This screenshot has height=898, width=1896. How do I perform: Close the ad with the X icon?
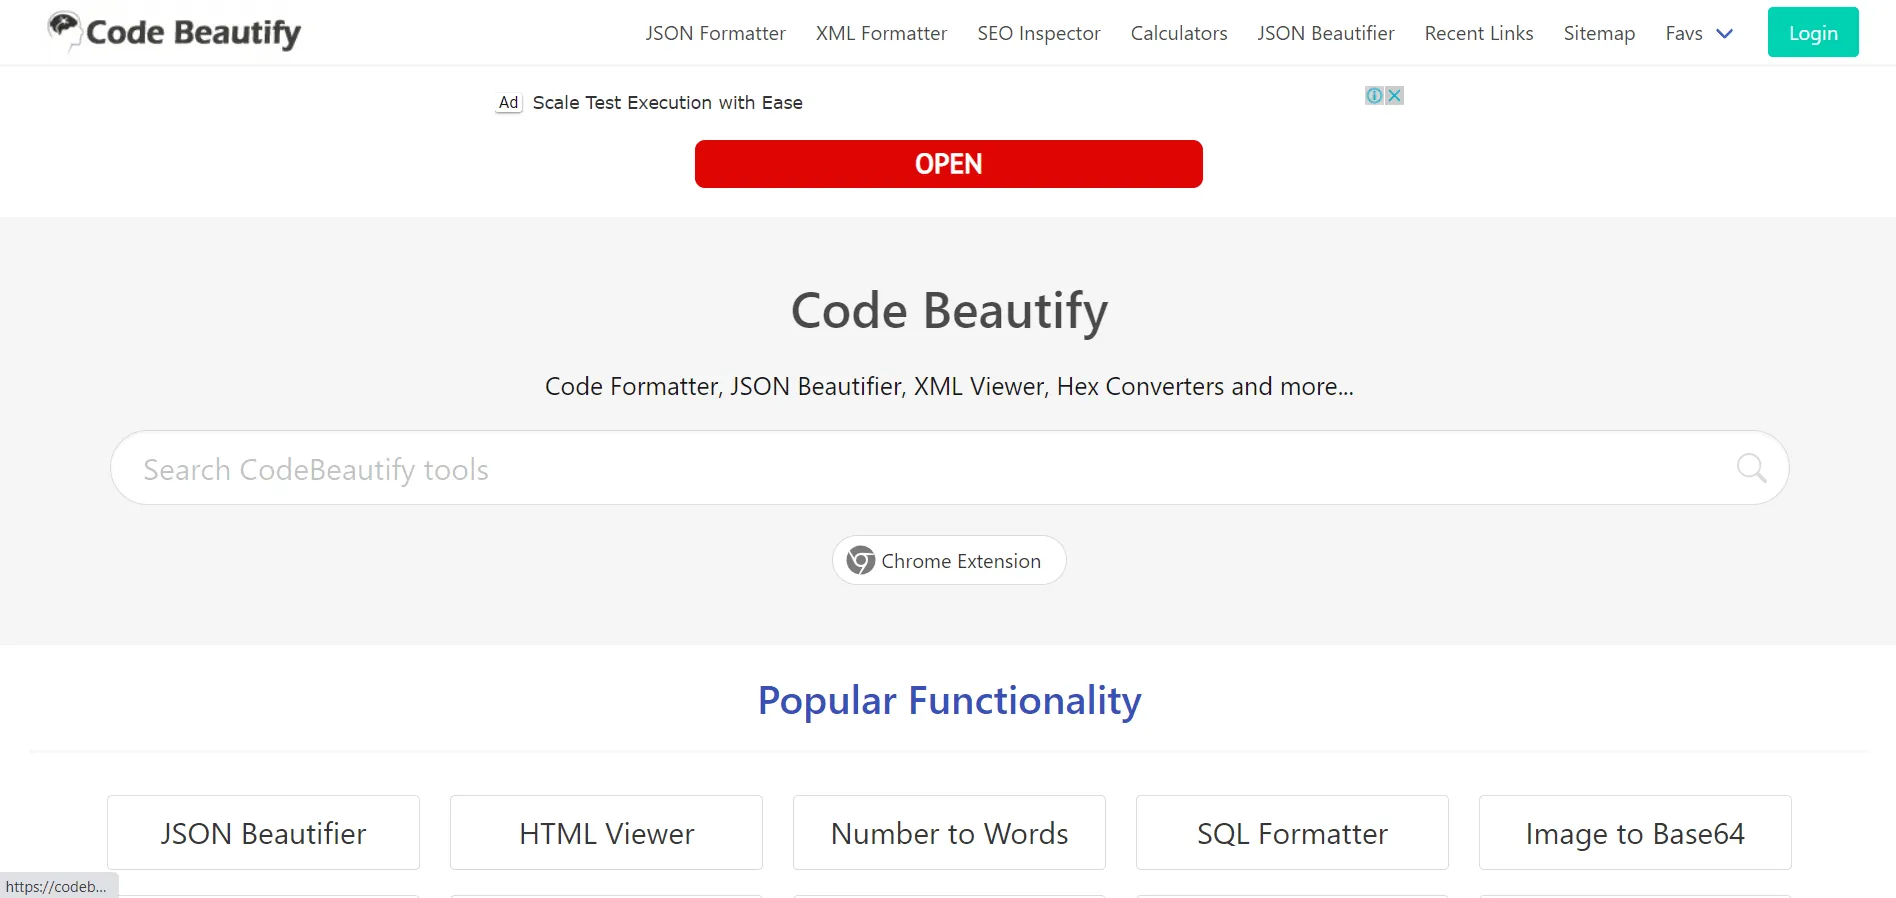click(1394, 95)
